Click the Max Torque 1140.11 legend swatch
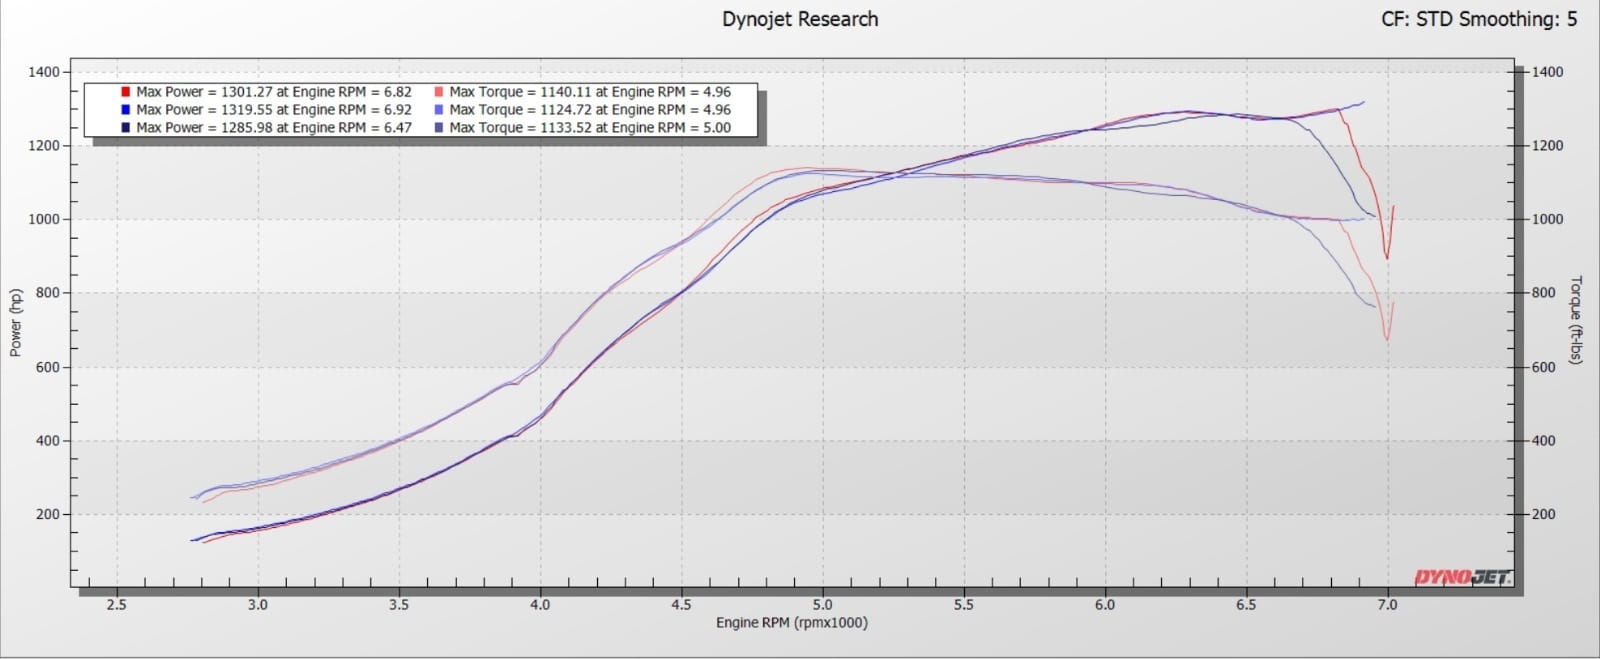The width and height of the screenshot is (1600, 659). click(439, 92)
